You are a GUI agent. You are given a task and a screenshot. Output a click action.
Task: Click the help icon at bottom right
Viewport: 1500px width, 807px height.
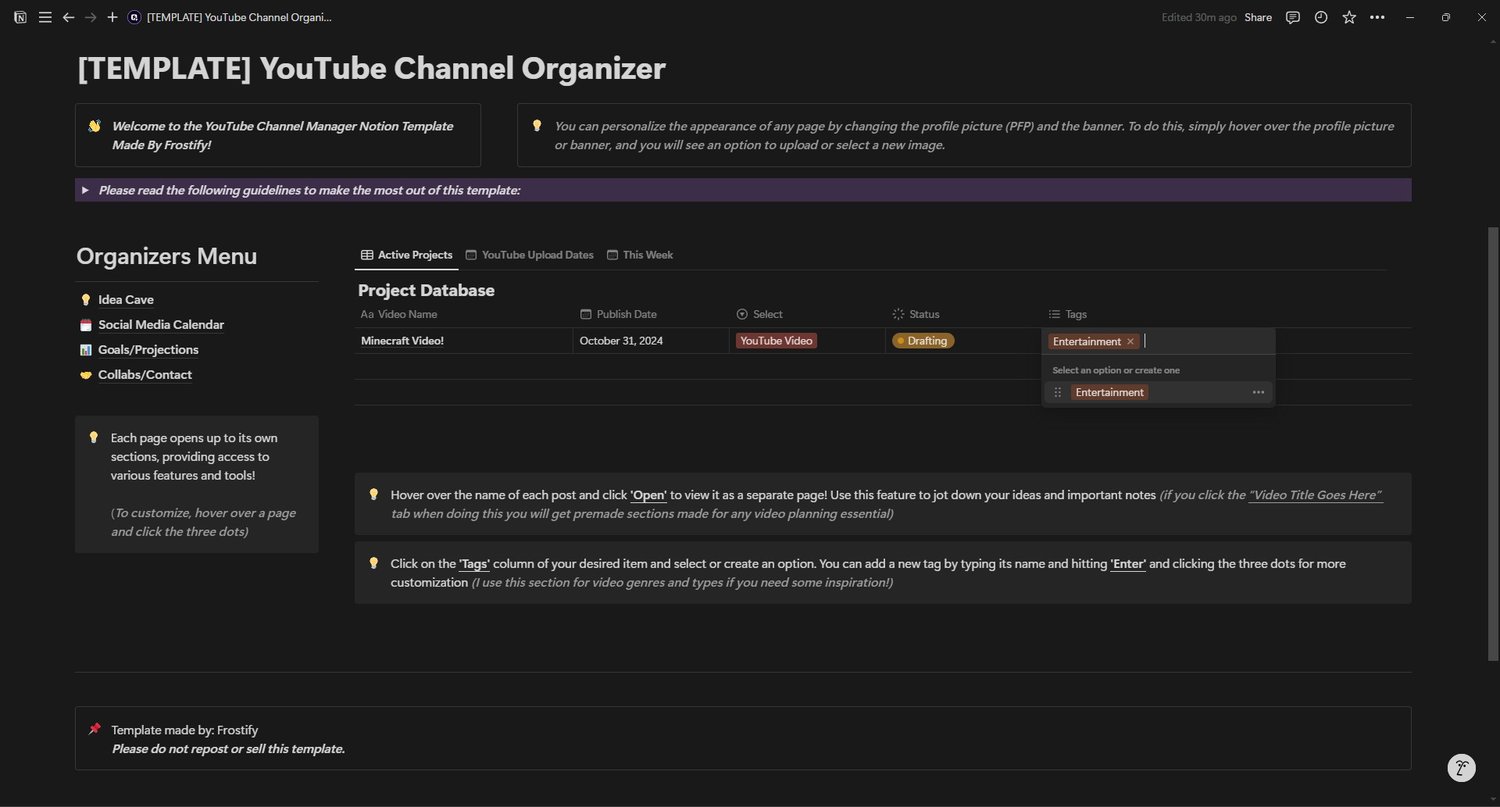click(x=1462, y=768)
